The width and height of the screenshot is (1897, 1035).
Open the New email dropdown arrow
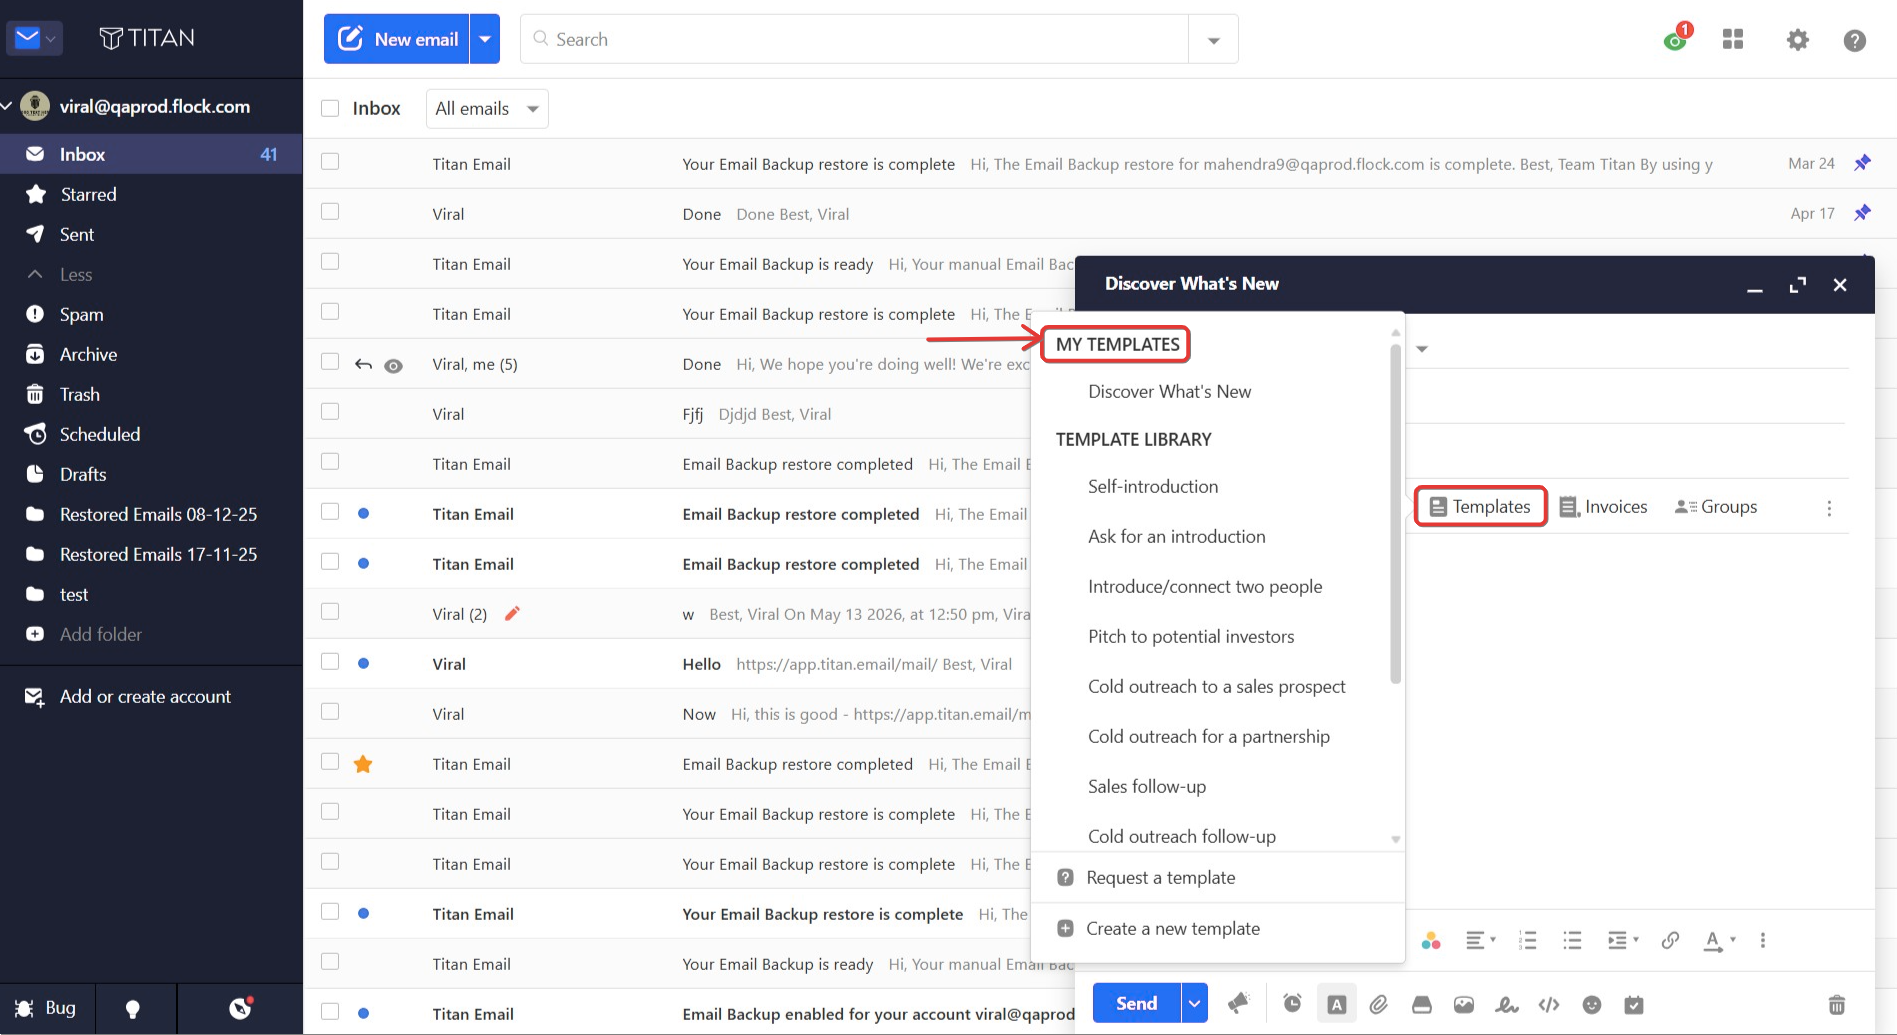coord(485,39)
